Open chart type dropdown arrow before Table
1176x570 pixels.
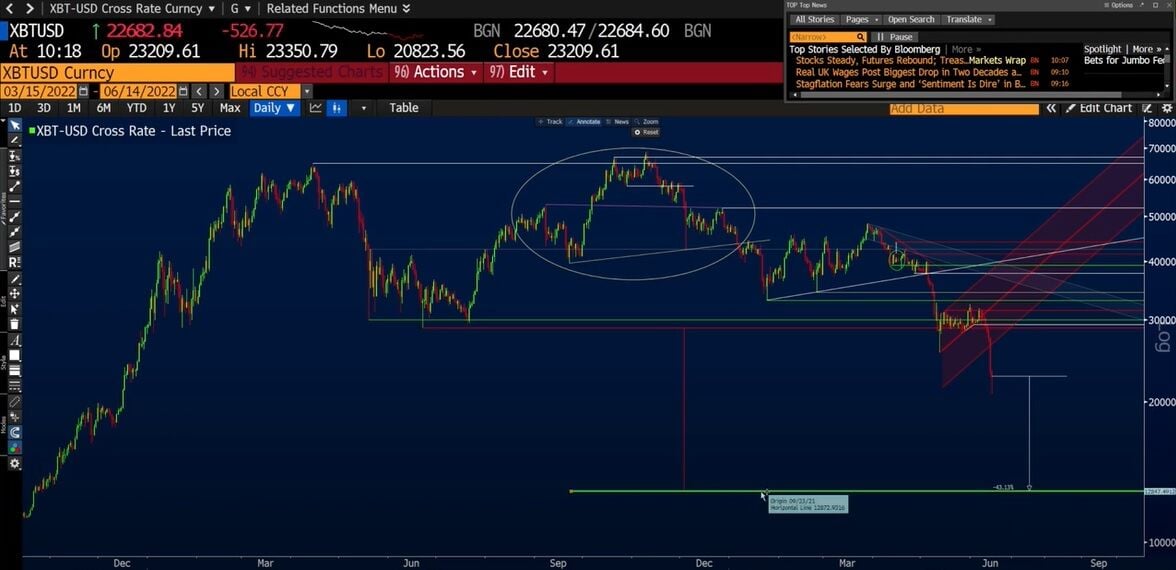(364, 108)
